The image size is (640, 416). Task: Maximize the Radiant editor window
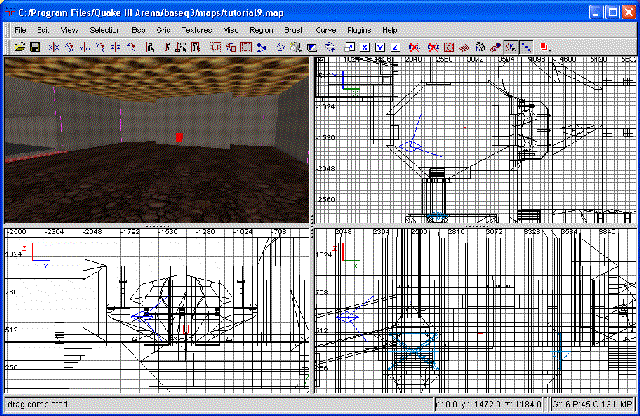613,13
